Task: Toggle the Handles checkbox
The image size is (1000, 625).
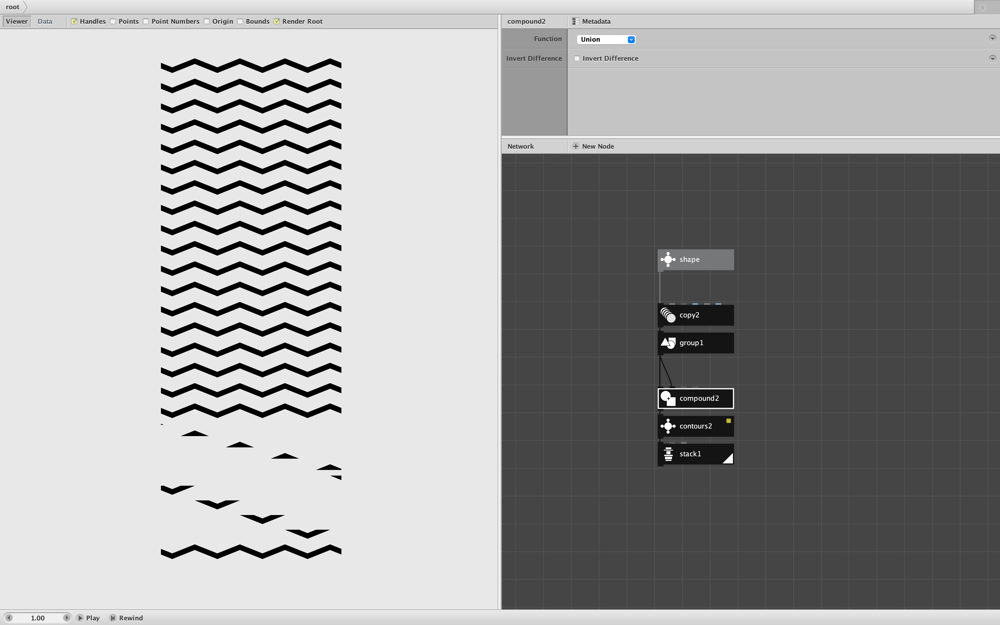Action: [x=74, y=21]
